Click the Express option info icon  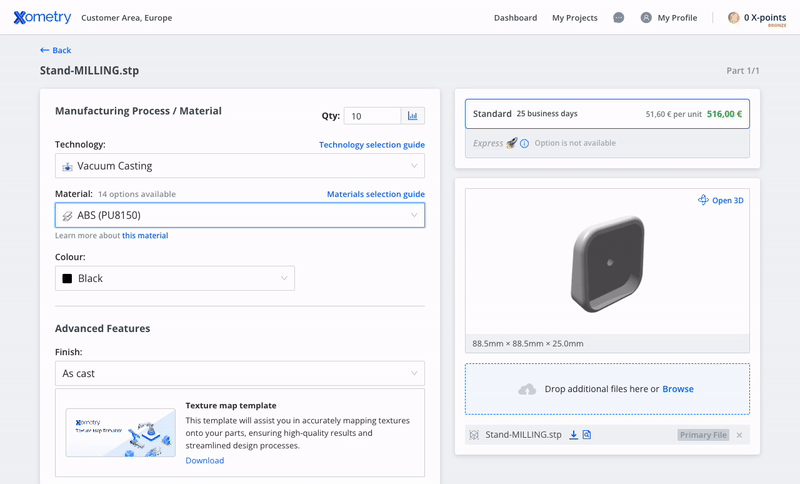coord(524,144)
